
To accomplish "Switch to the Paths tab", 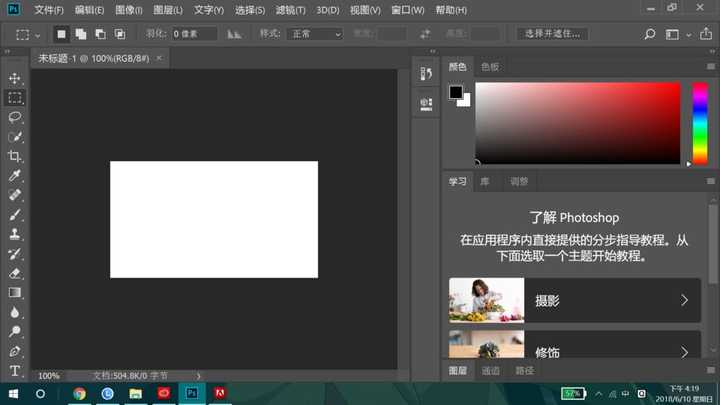I will coord(524,371).
